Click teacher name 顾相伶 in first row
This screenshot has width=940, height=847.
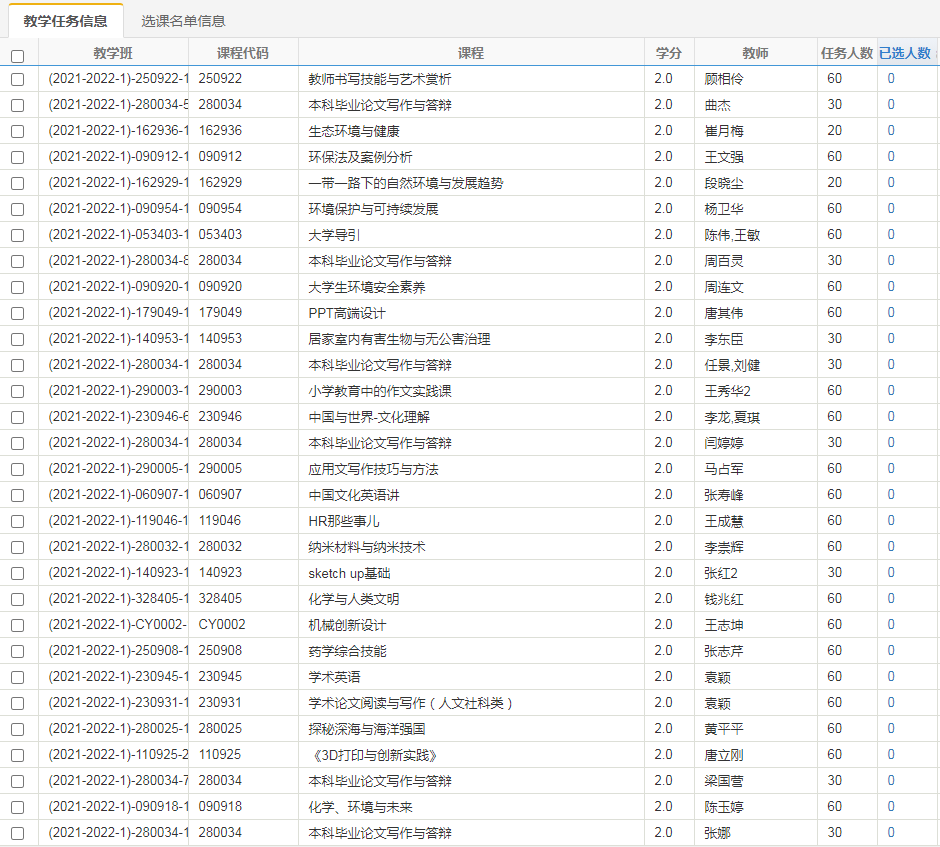(x=724, y=79)
